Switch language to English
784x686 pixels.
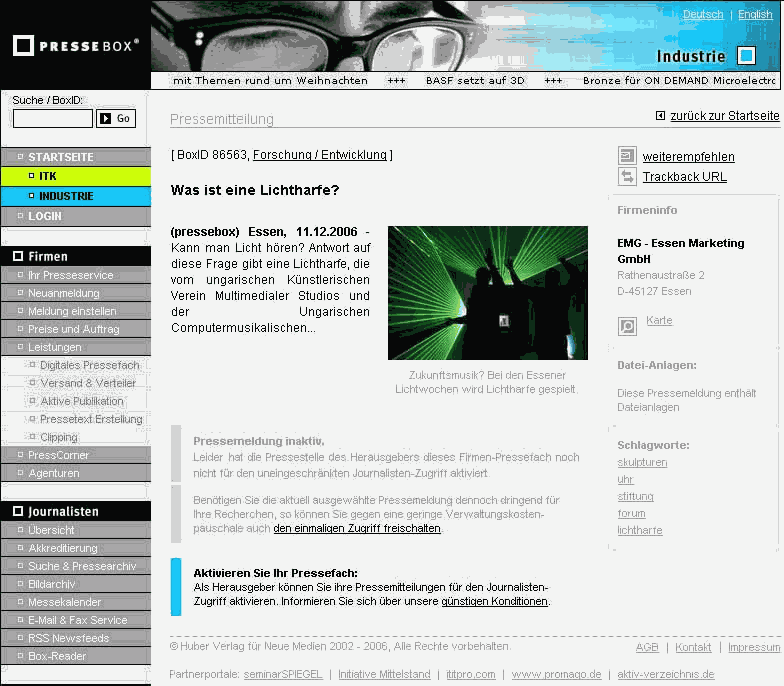755,15
